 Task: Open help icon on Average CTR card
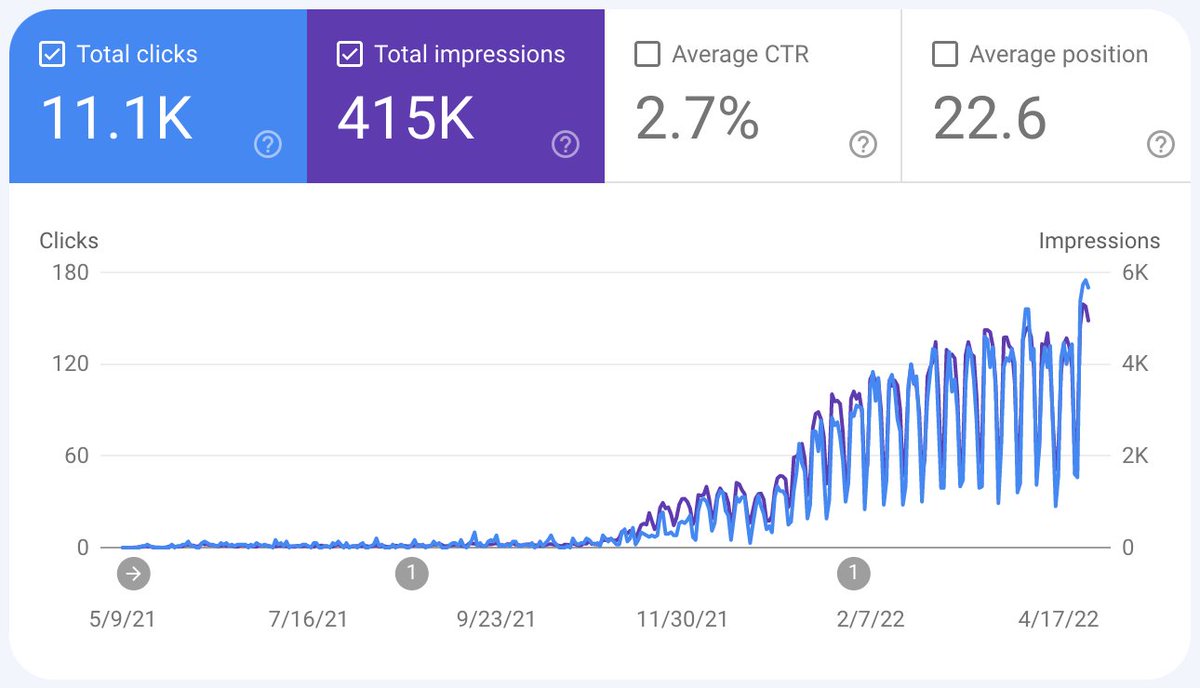point(863,145)
